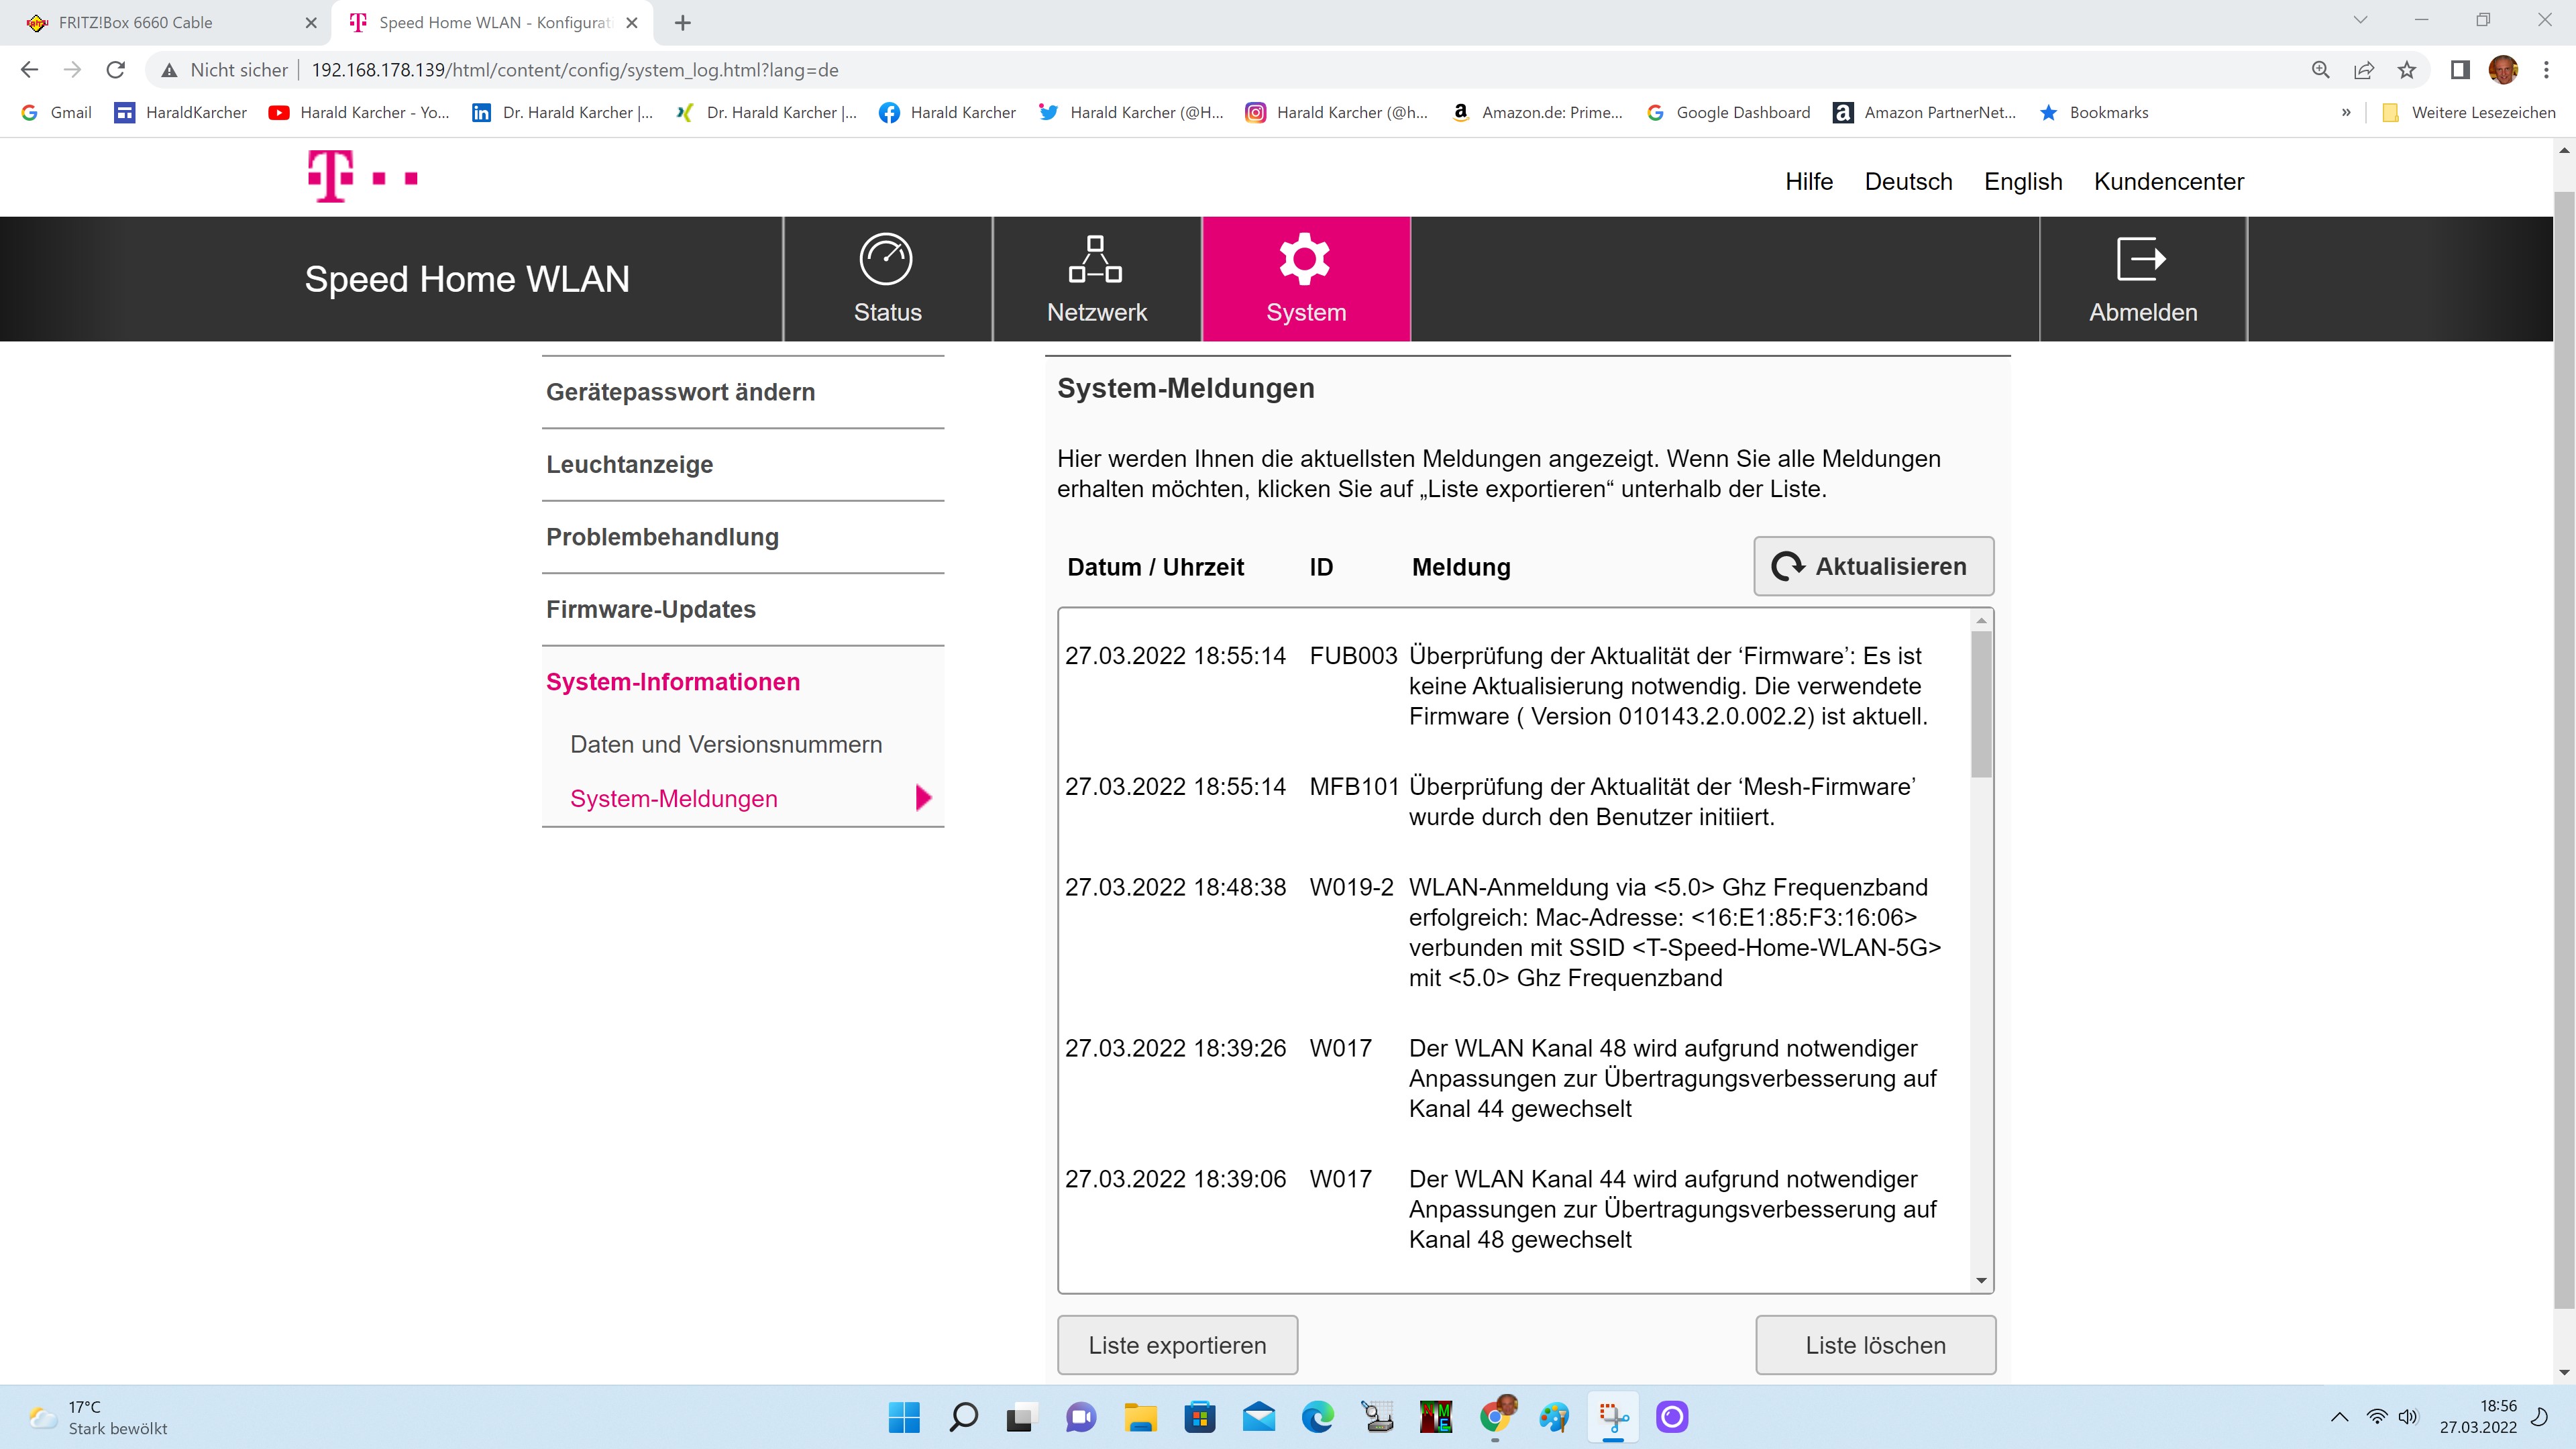
Task: Open Firmware-Updates menu entry
Action: coord(651,609)
